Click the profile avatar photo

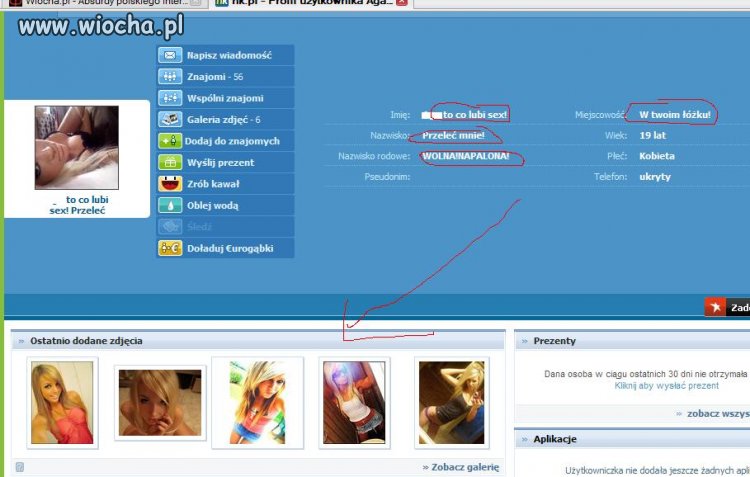[x=77, y=147]
